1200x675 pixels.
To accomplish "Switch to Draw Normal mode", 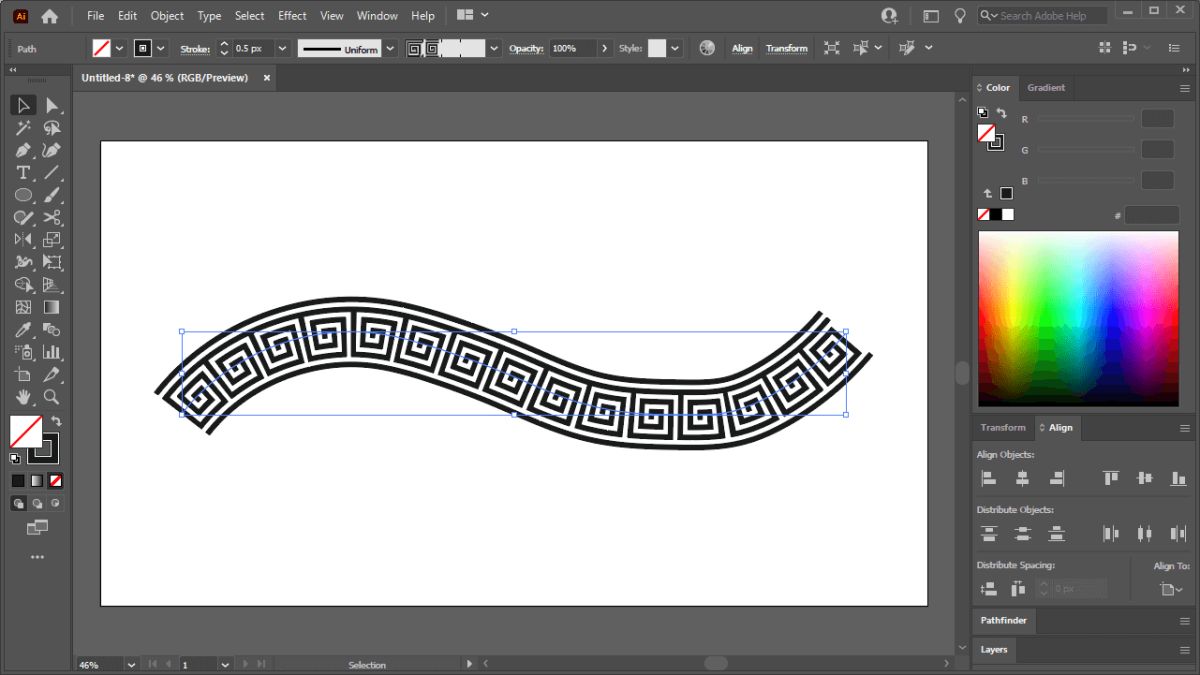I will click(18, 504).
